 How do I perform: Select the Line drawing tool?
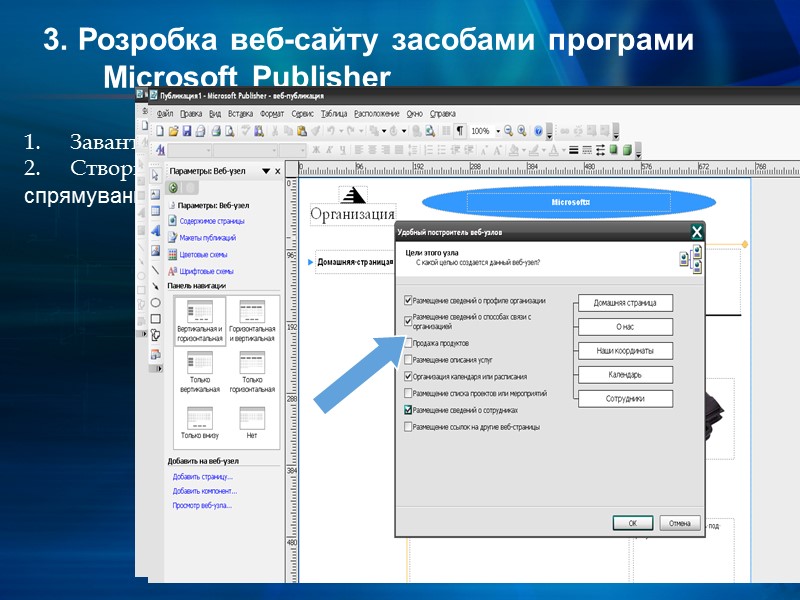pos(155,270)
